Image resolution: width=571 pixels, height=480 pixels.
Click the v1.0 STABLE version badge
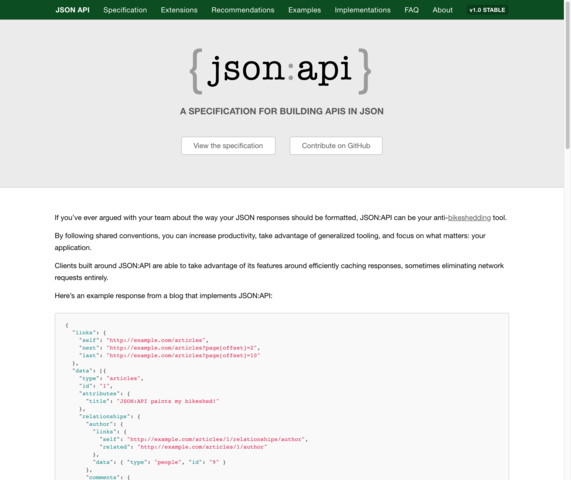[487, 10]
